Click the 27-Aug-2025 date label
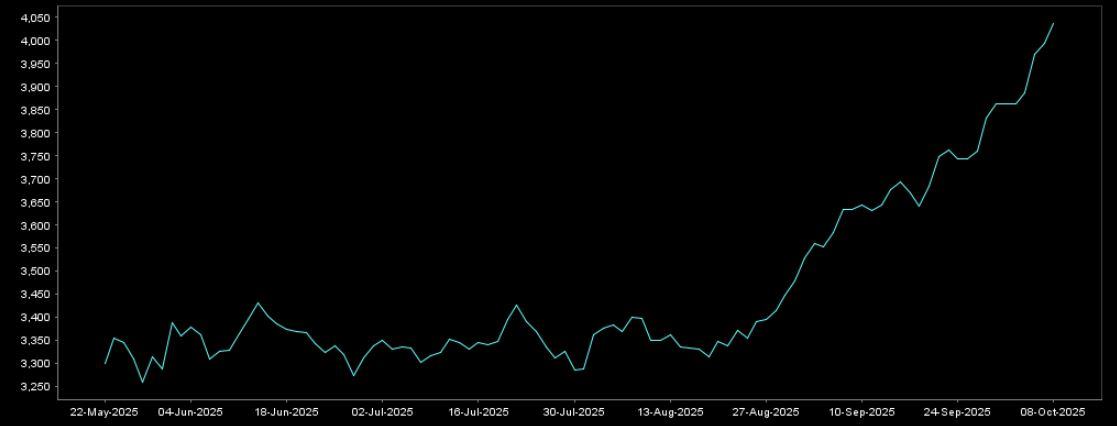The height and width of the screenshot is (426, 1117). pyautogui.click(x=766, y=412)
